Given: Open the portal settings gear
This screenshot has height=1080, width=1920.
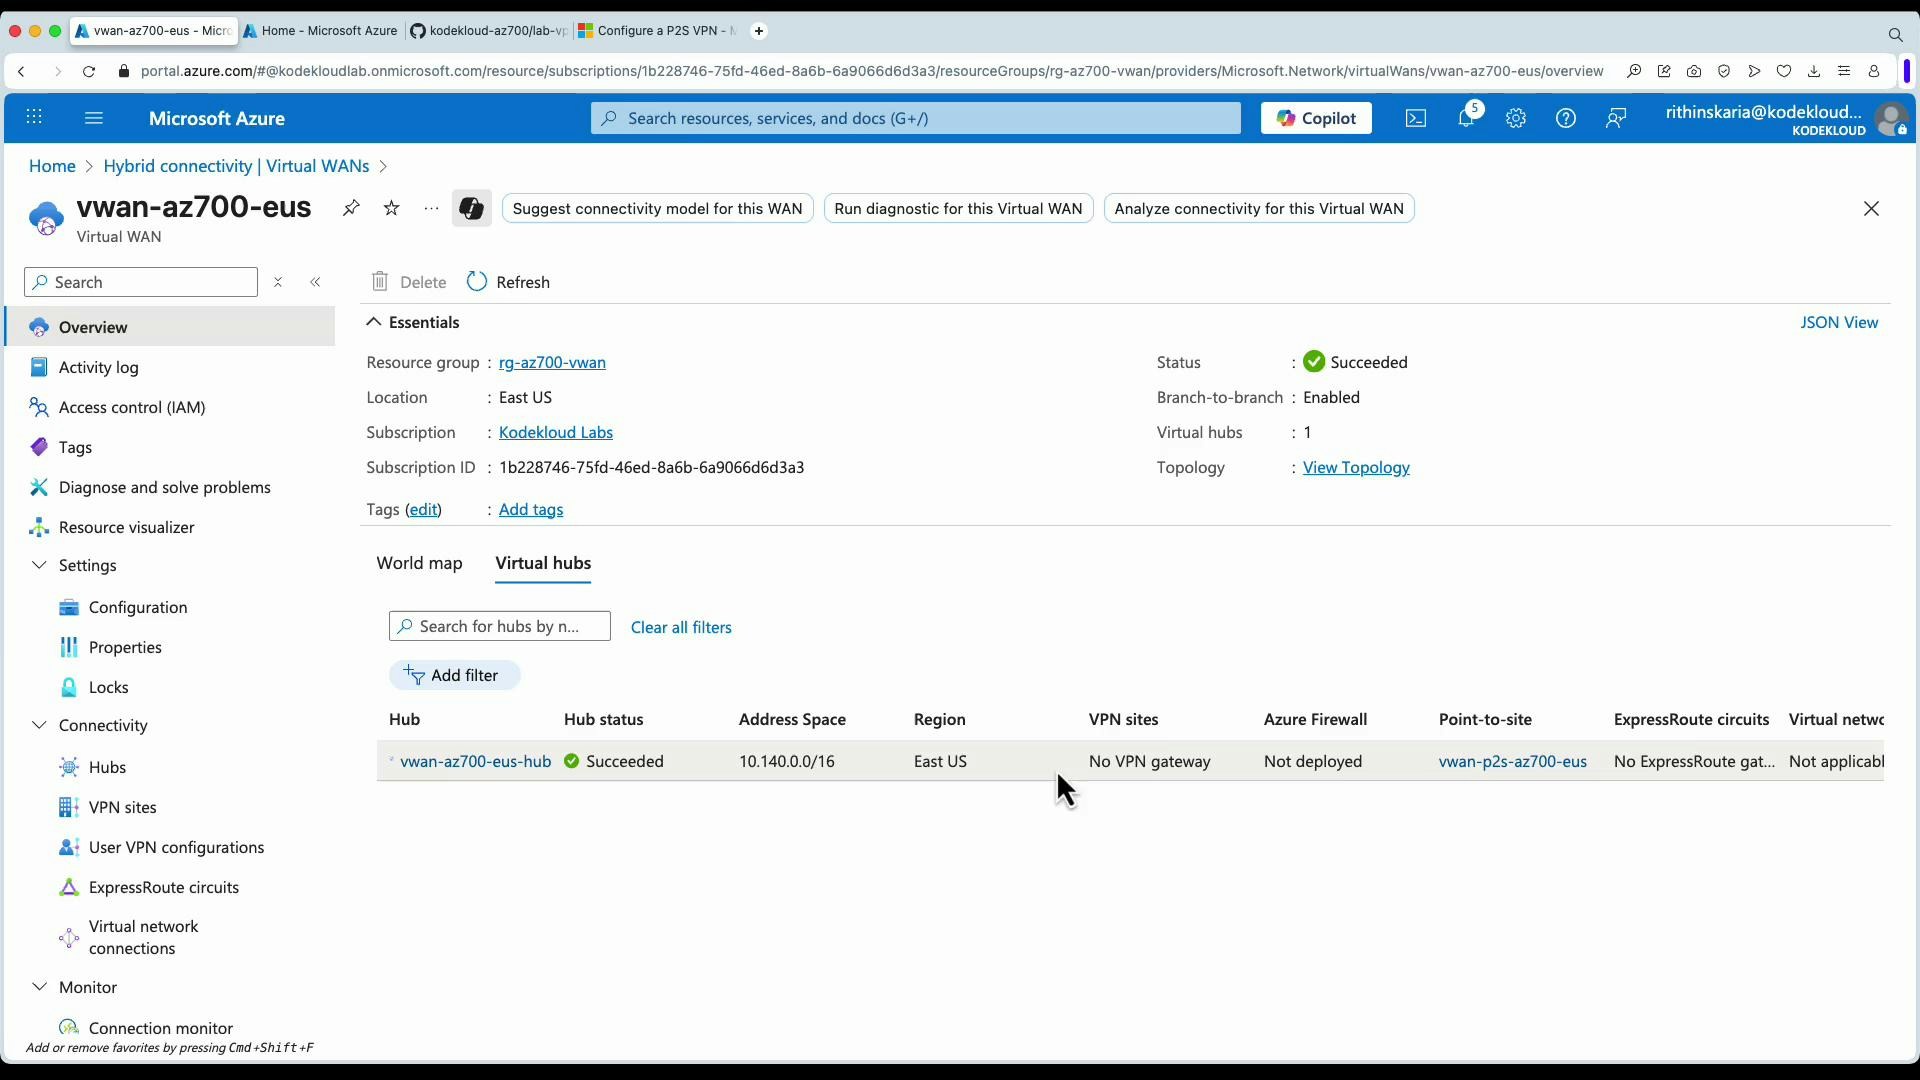Looking at the screenshot, I should pos(1516,118).
